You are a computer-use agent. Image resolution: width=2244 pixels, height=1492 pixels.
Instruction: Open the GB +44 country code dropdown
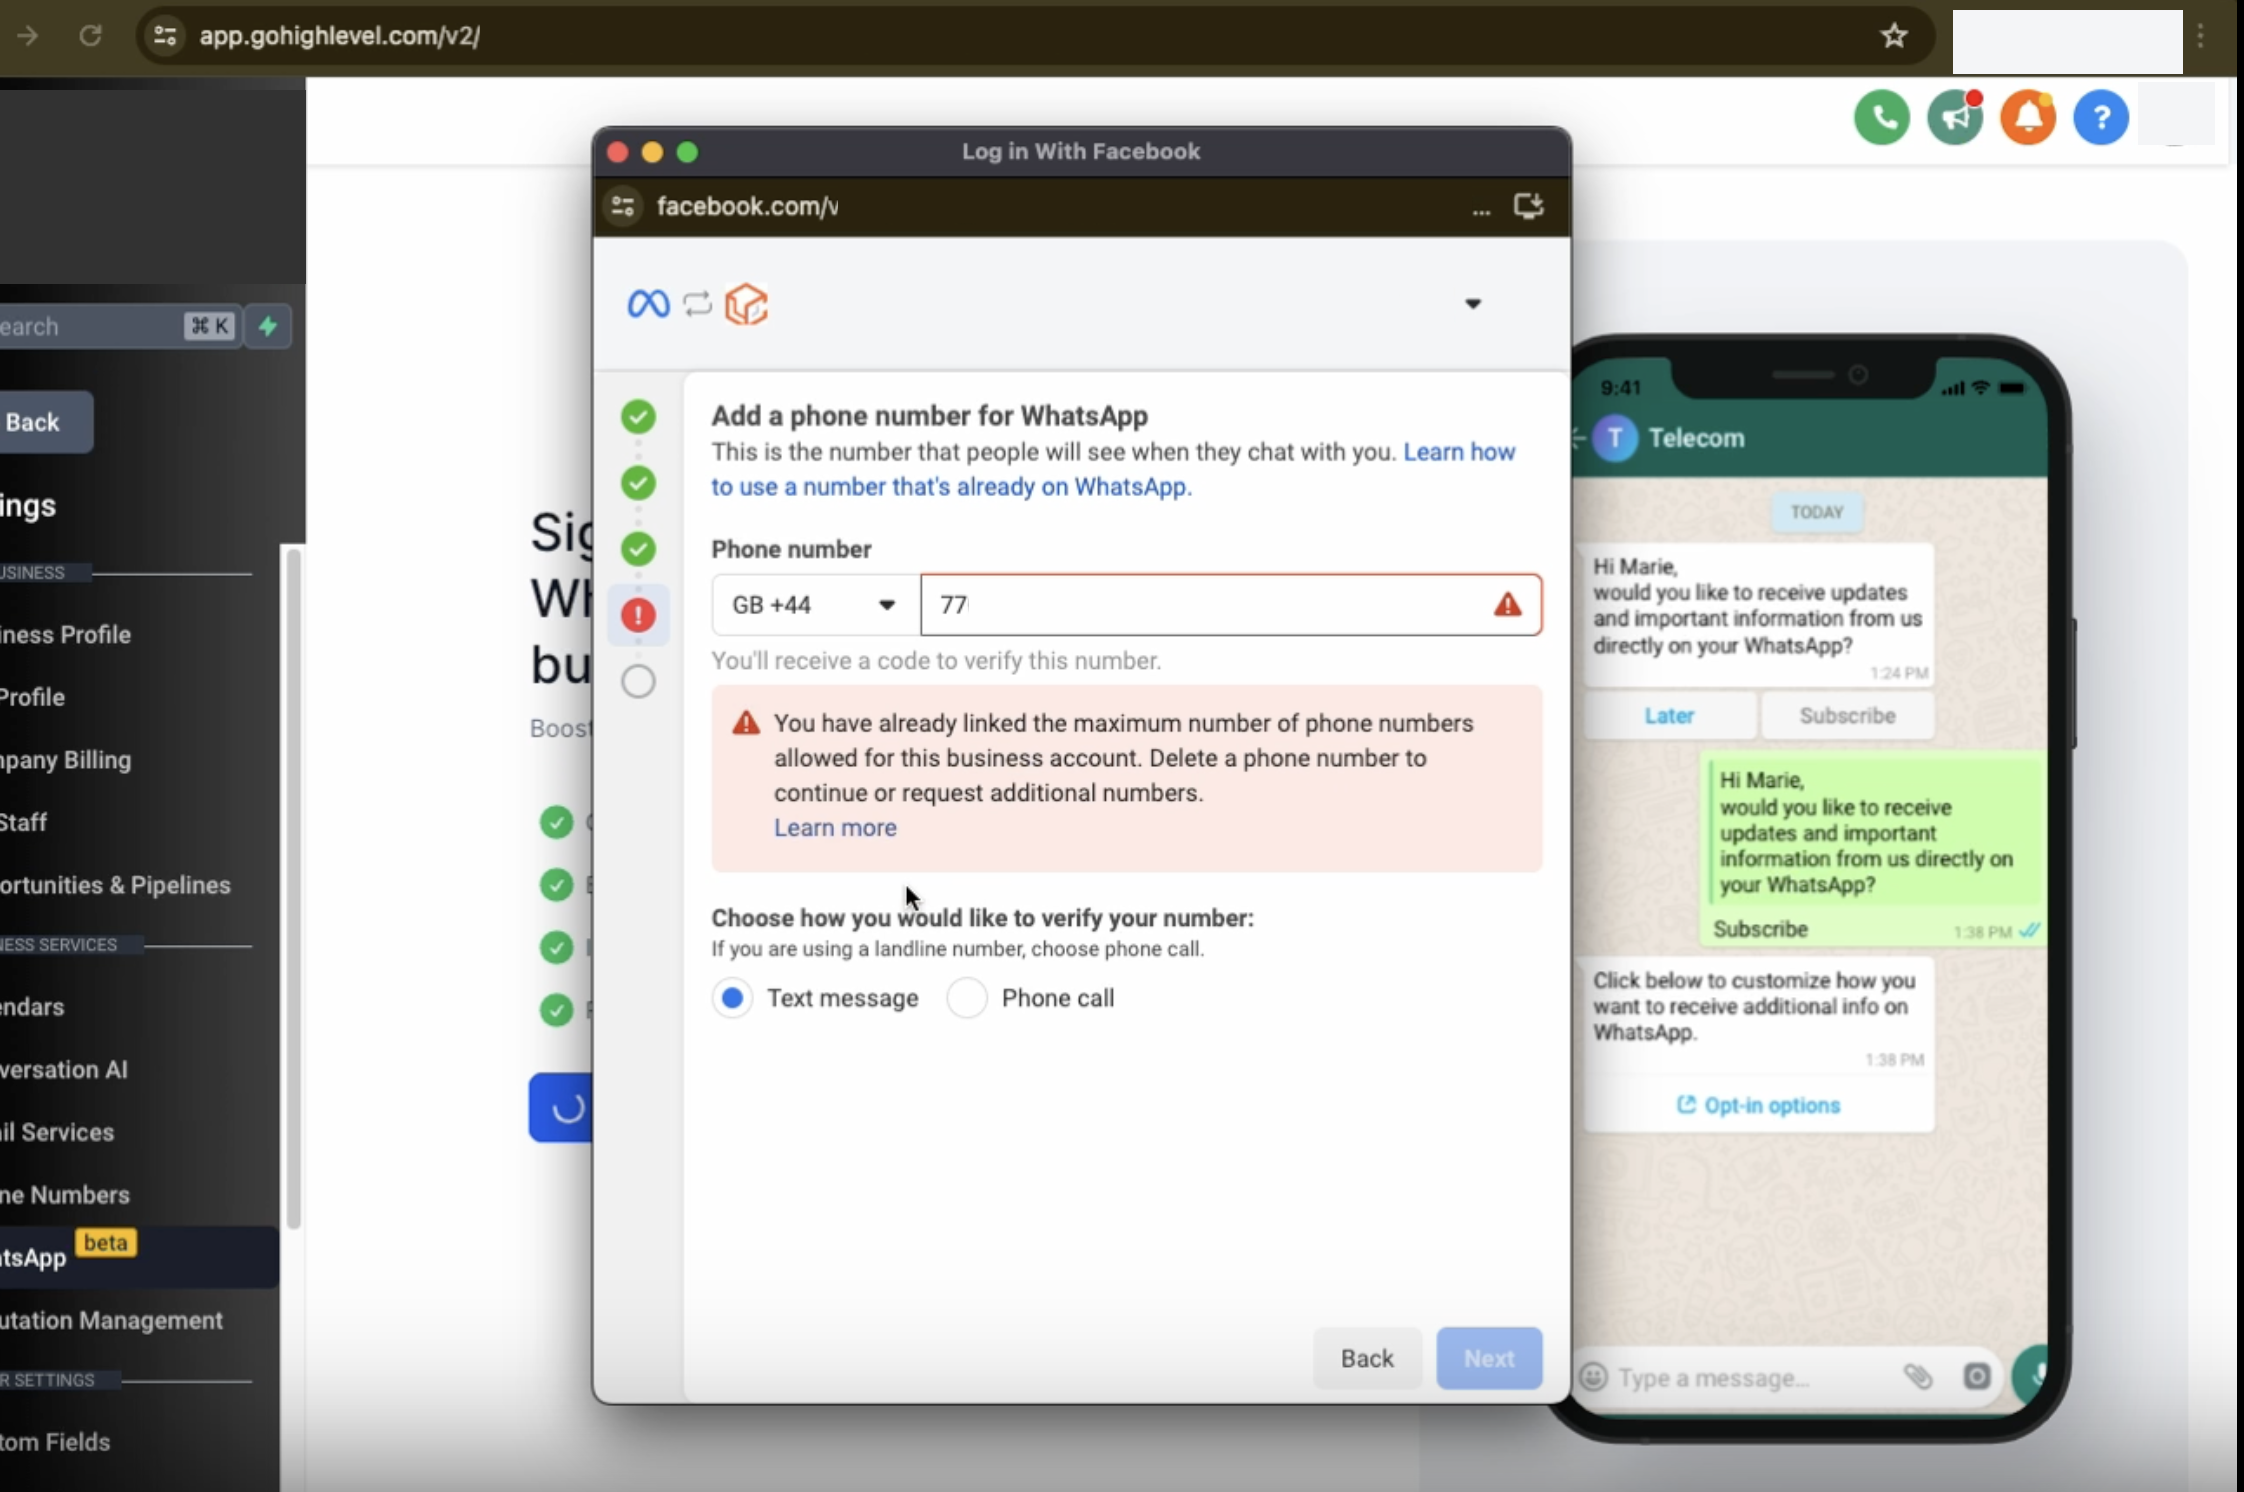(x=814, y=605)
